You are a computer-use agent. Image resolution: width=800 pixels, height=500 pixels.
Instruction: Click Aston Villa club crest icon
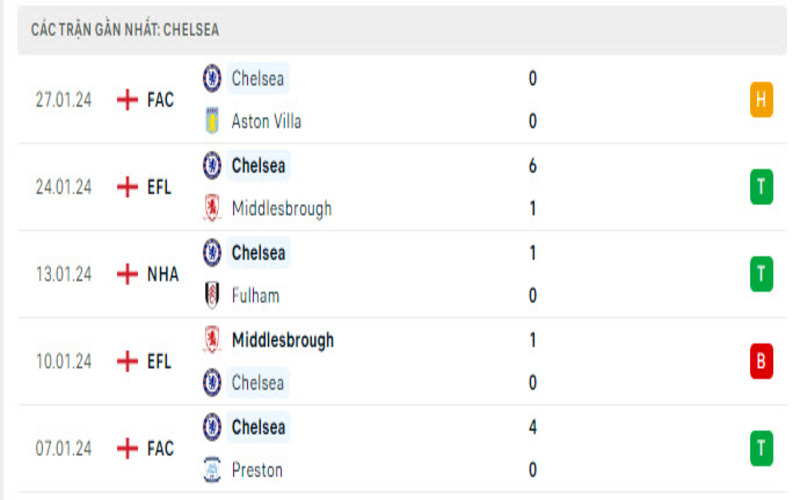click(212, 121)
